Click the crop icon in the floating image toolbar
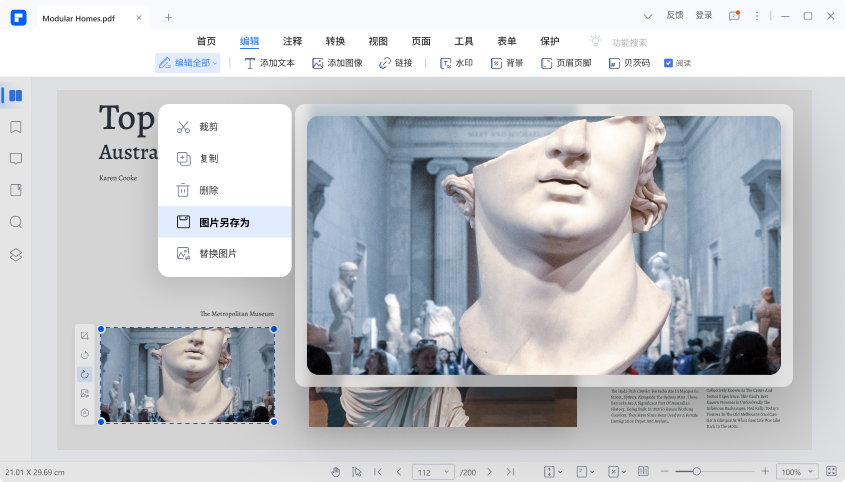This screenshot has height=482, width=845. (x=85, y=335)
